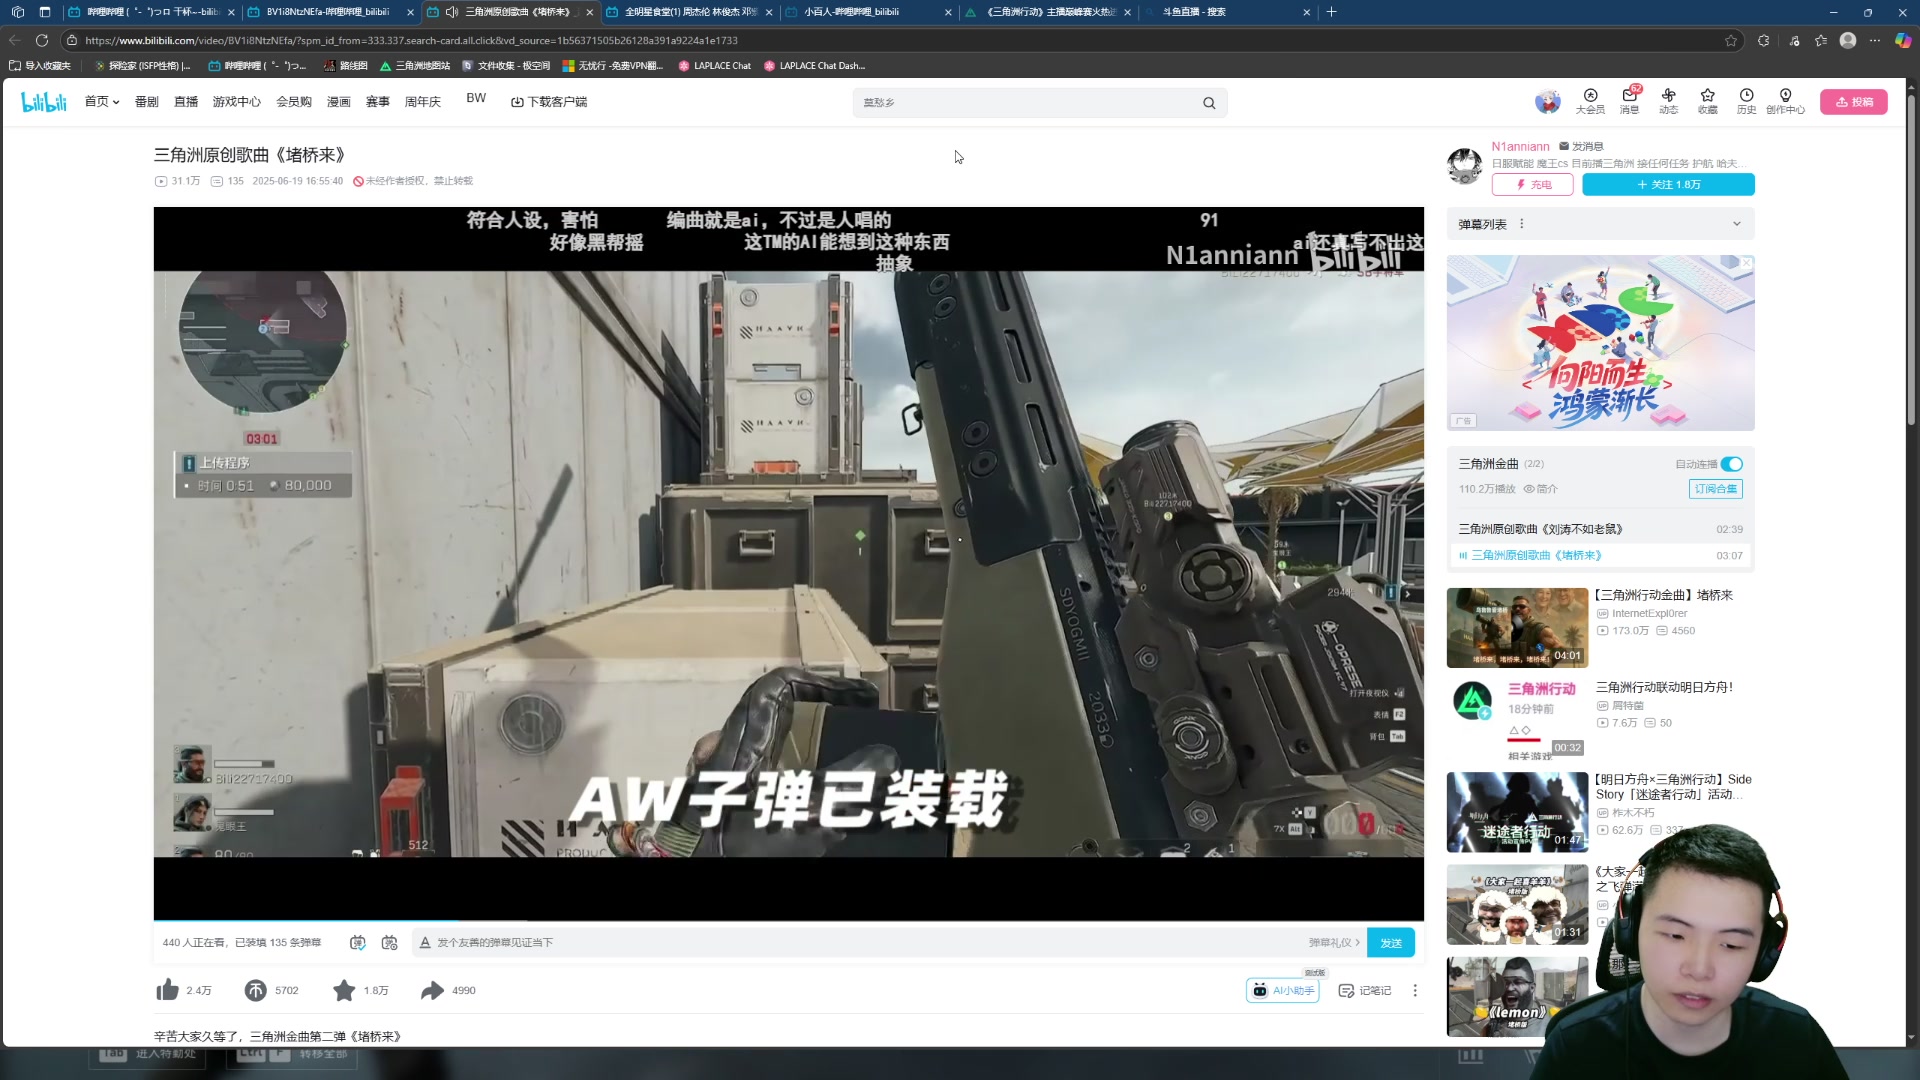The height and width of the screenshot is (1080, 1920).
Task: Open 弹幕礼仪 arrow link
Action: 1334,943
